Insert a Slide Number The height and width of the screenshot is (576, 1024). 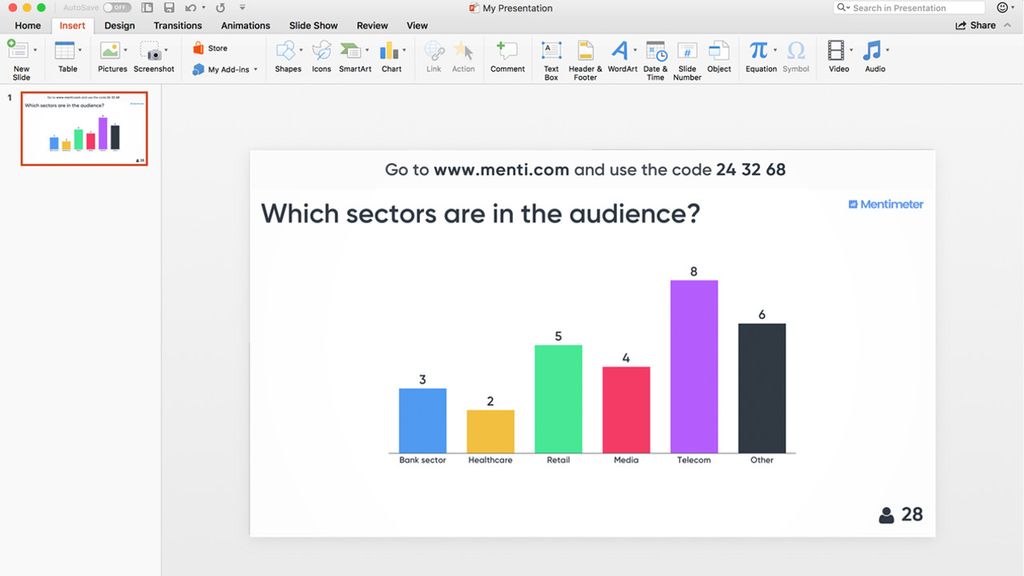coord(687,57)
